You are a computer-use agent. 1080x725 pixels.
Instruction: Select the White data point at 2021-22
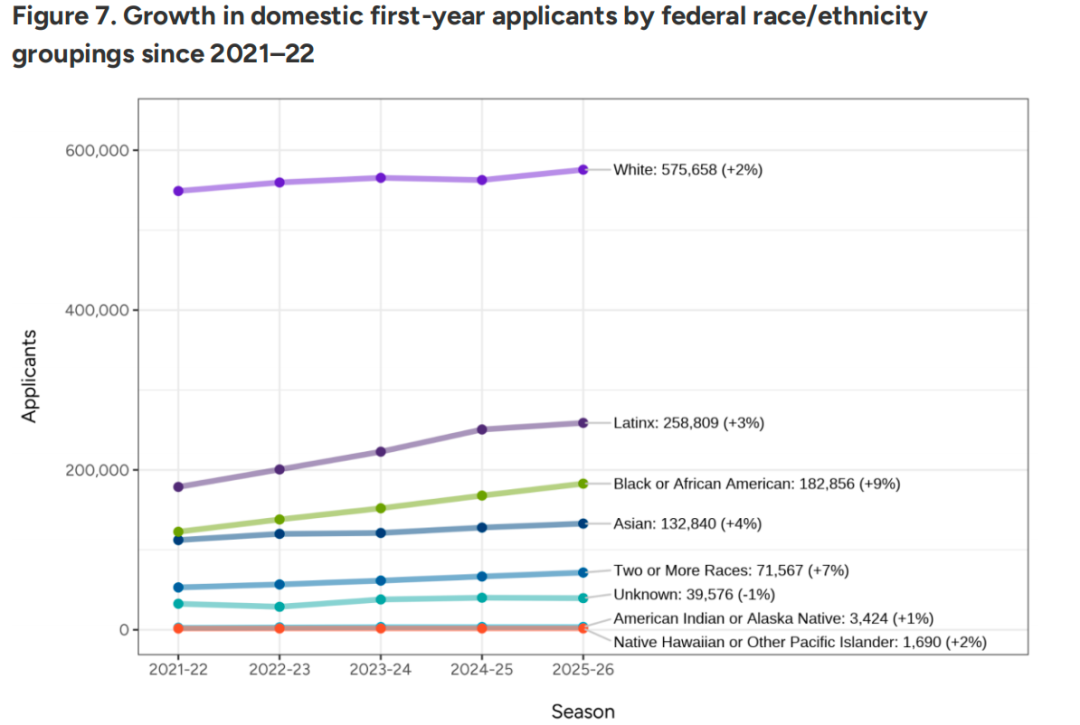point(178,191)
